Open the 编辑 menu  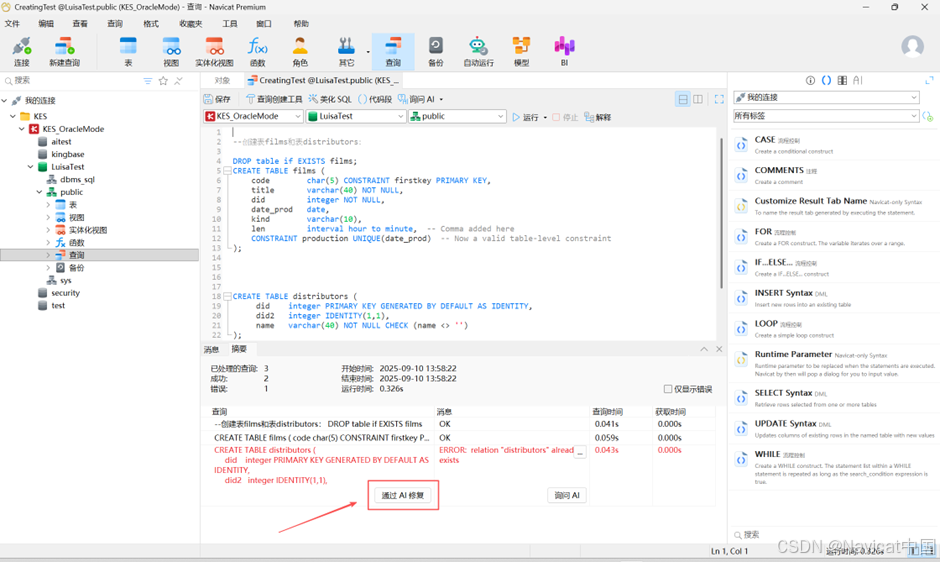coord(46,24)
